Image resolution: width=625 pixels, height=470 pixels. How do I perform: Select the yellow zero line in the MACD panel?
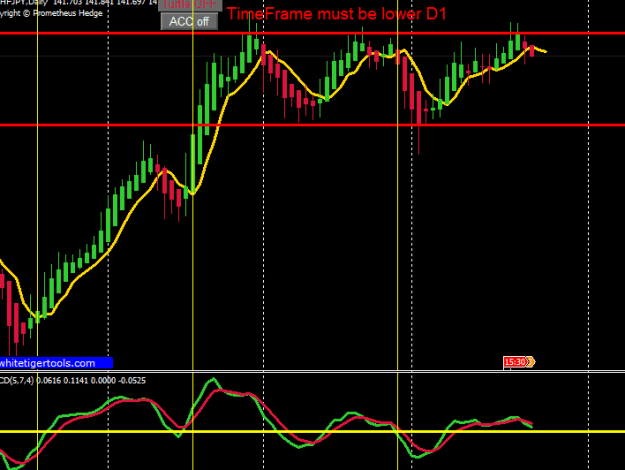coord(312,431)
